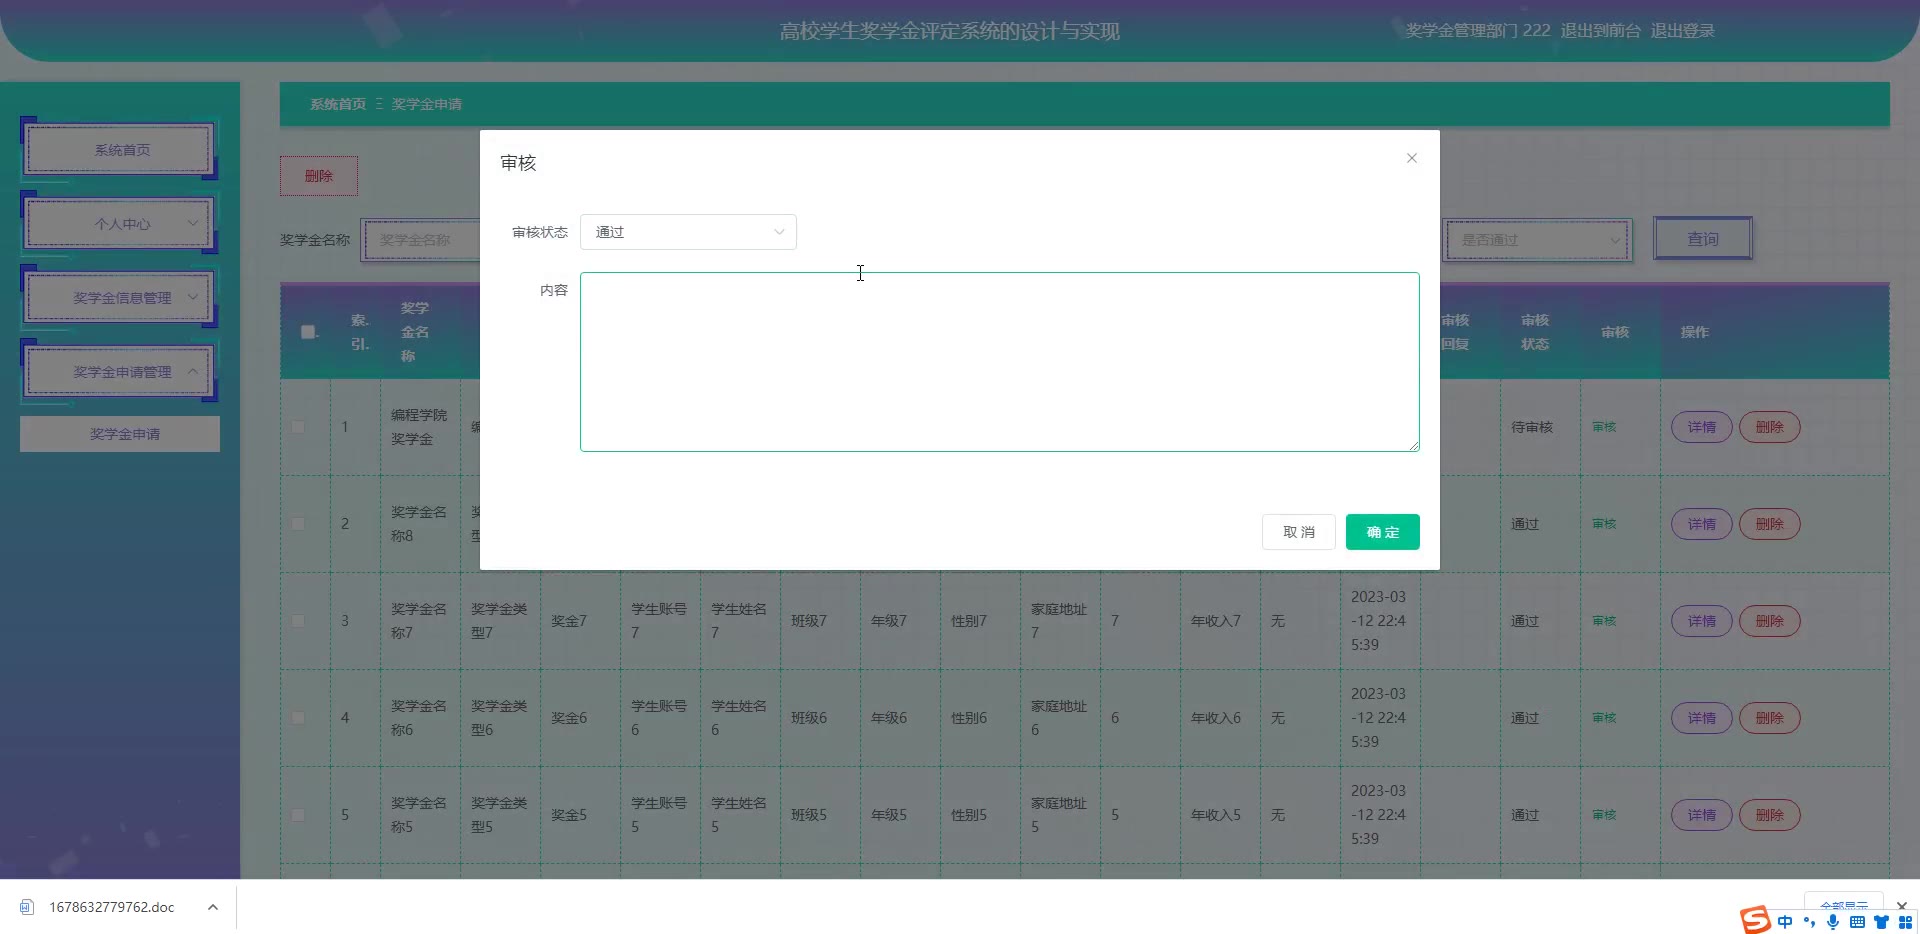The image size is (1920, 934).
Task: Click the row 1 删除 button
Action: coord(1769,427)
